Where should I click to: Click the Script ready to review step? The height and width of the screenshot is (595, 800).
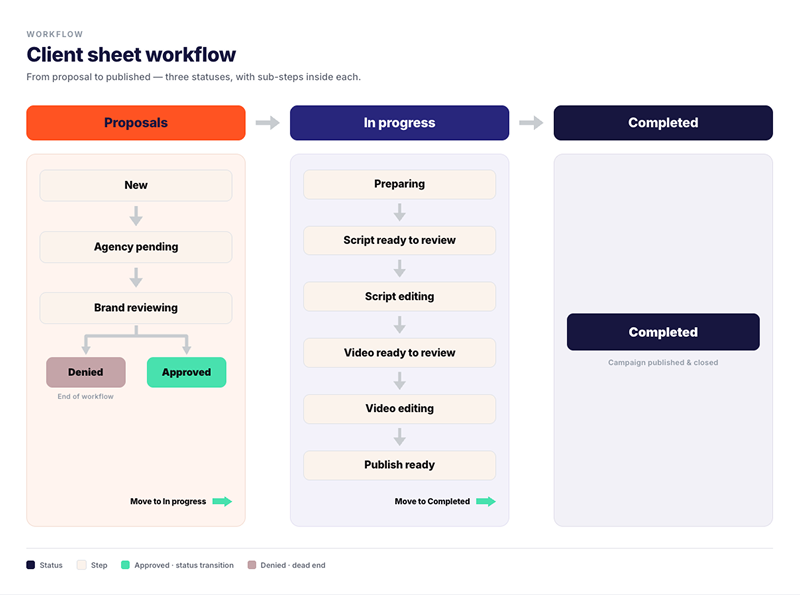[399, 240]
